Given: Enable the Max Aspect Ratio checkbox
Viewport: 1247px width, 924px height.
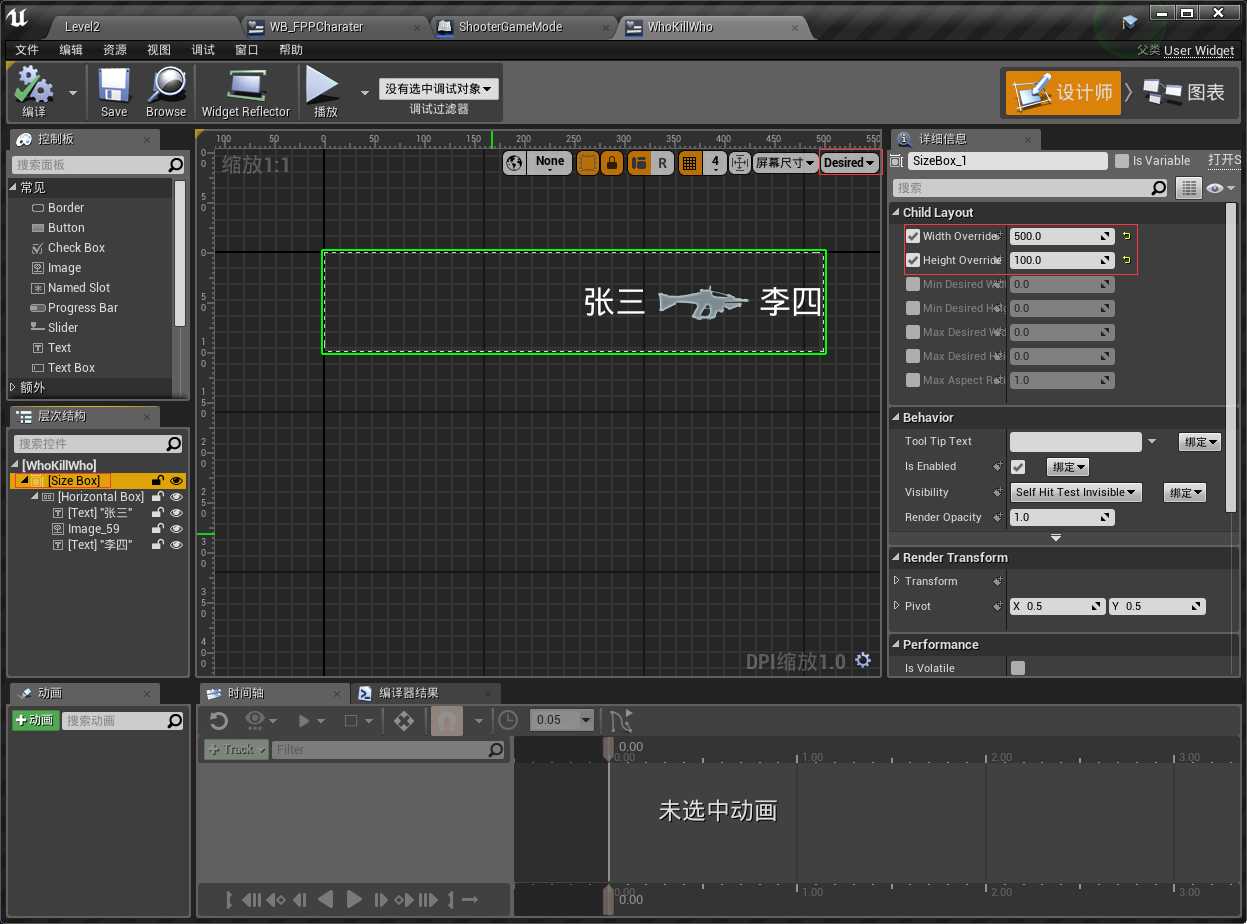Looking at the screenshot, I should click(913, 380).
